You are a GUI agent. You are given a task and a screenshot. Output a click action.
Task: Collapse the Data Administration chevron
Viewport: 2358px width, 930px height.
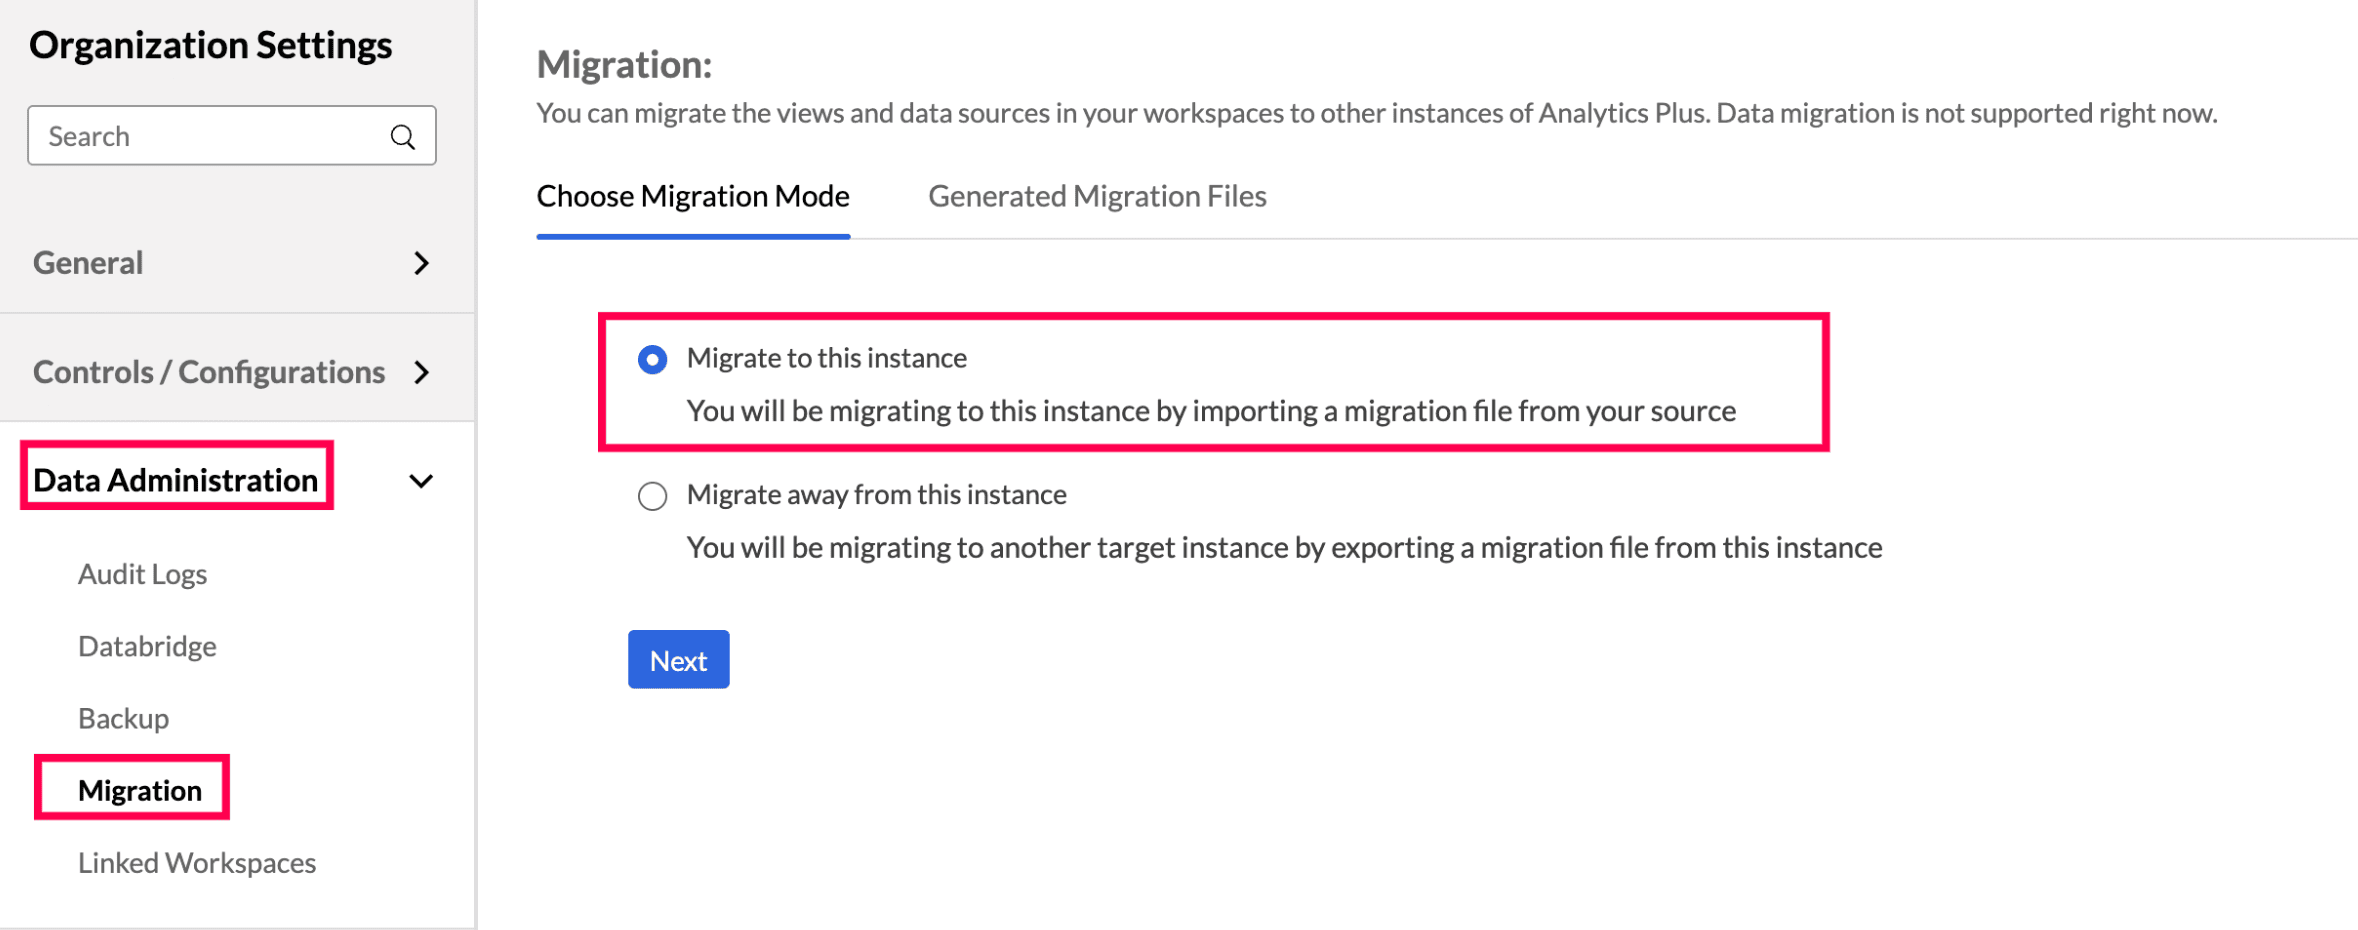click(x=422, y=481)
